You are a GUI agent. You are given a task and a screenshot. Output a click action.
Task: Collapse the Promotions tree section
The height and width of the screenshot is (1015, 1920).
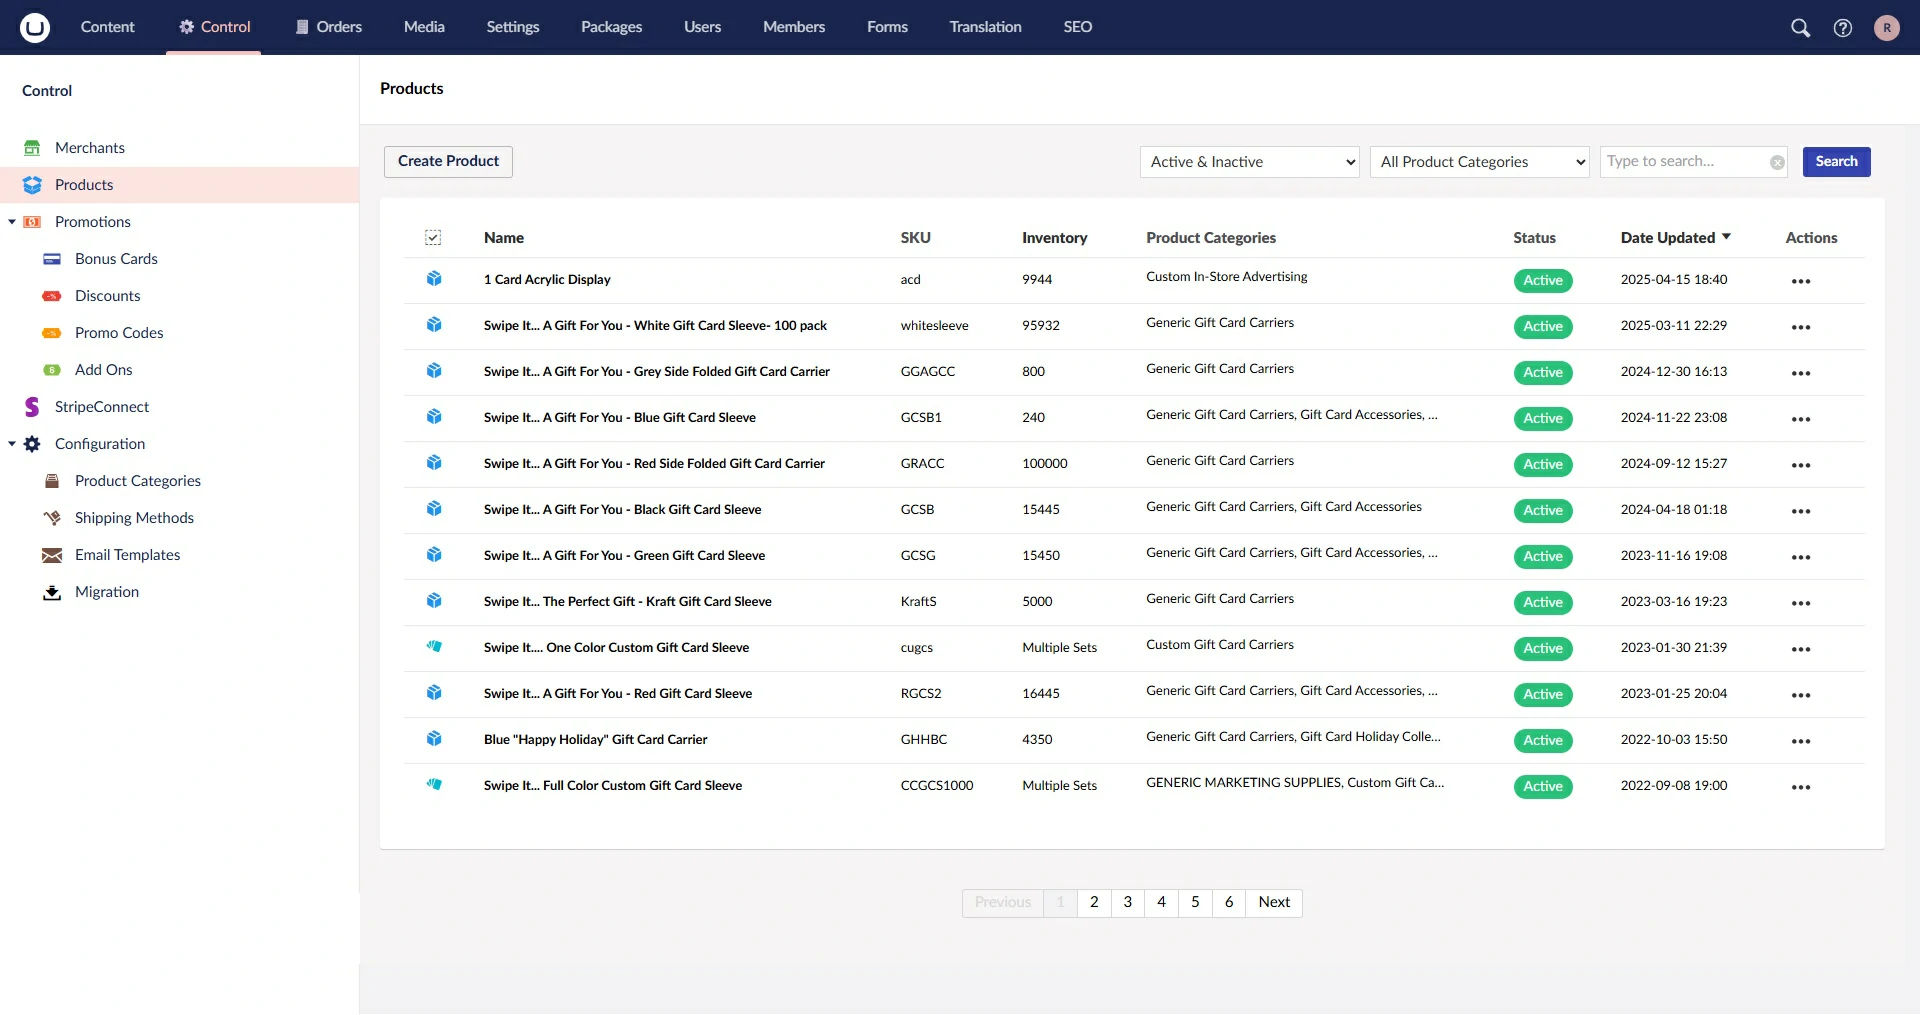pyautogui.click(x=12, y=222)
